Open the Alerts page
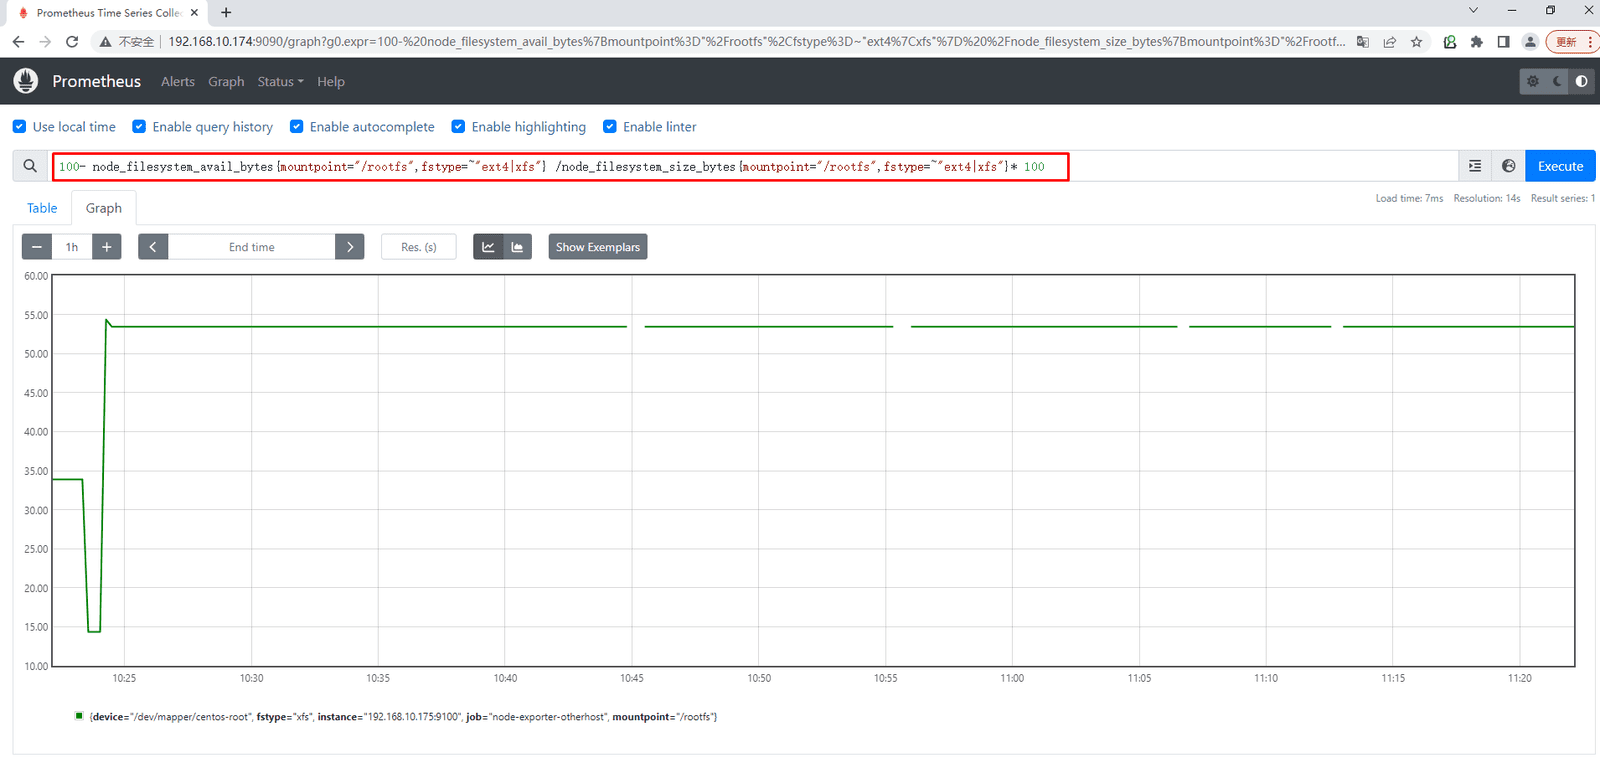Viewport: 1600px width, 762px height. [178, 82]
